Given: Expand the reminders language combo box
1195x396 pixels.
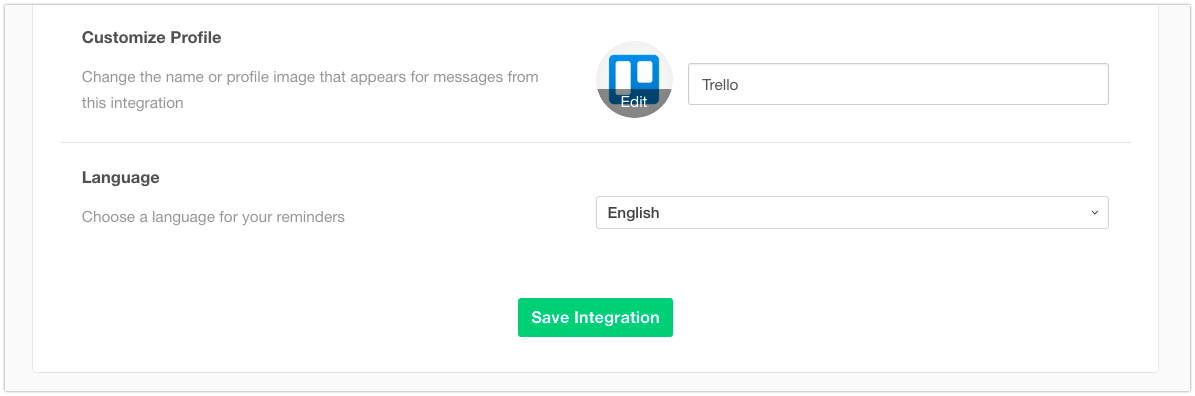Looking at the screenshot, I should coord(852,212).
